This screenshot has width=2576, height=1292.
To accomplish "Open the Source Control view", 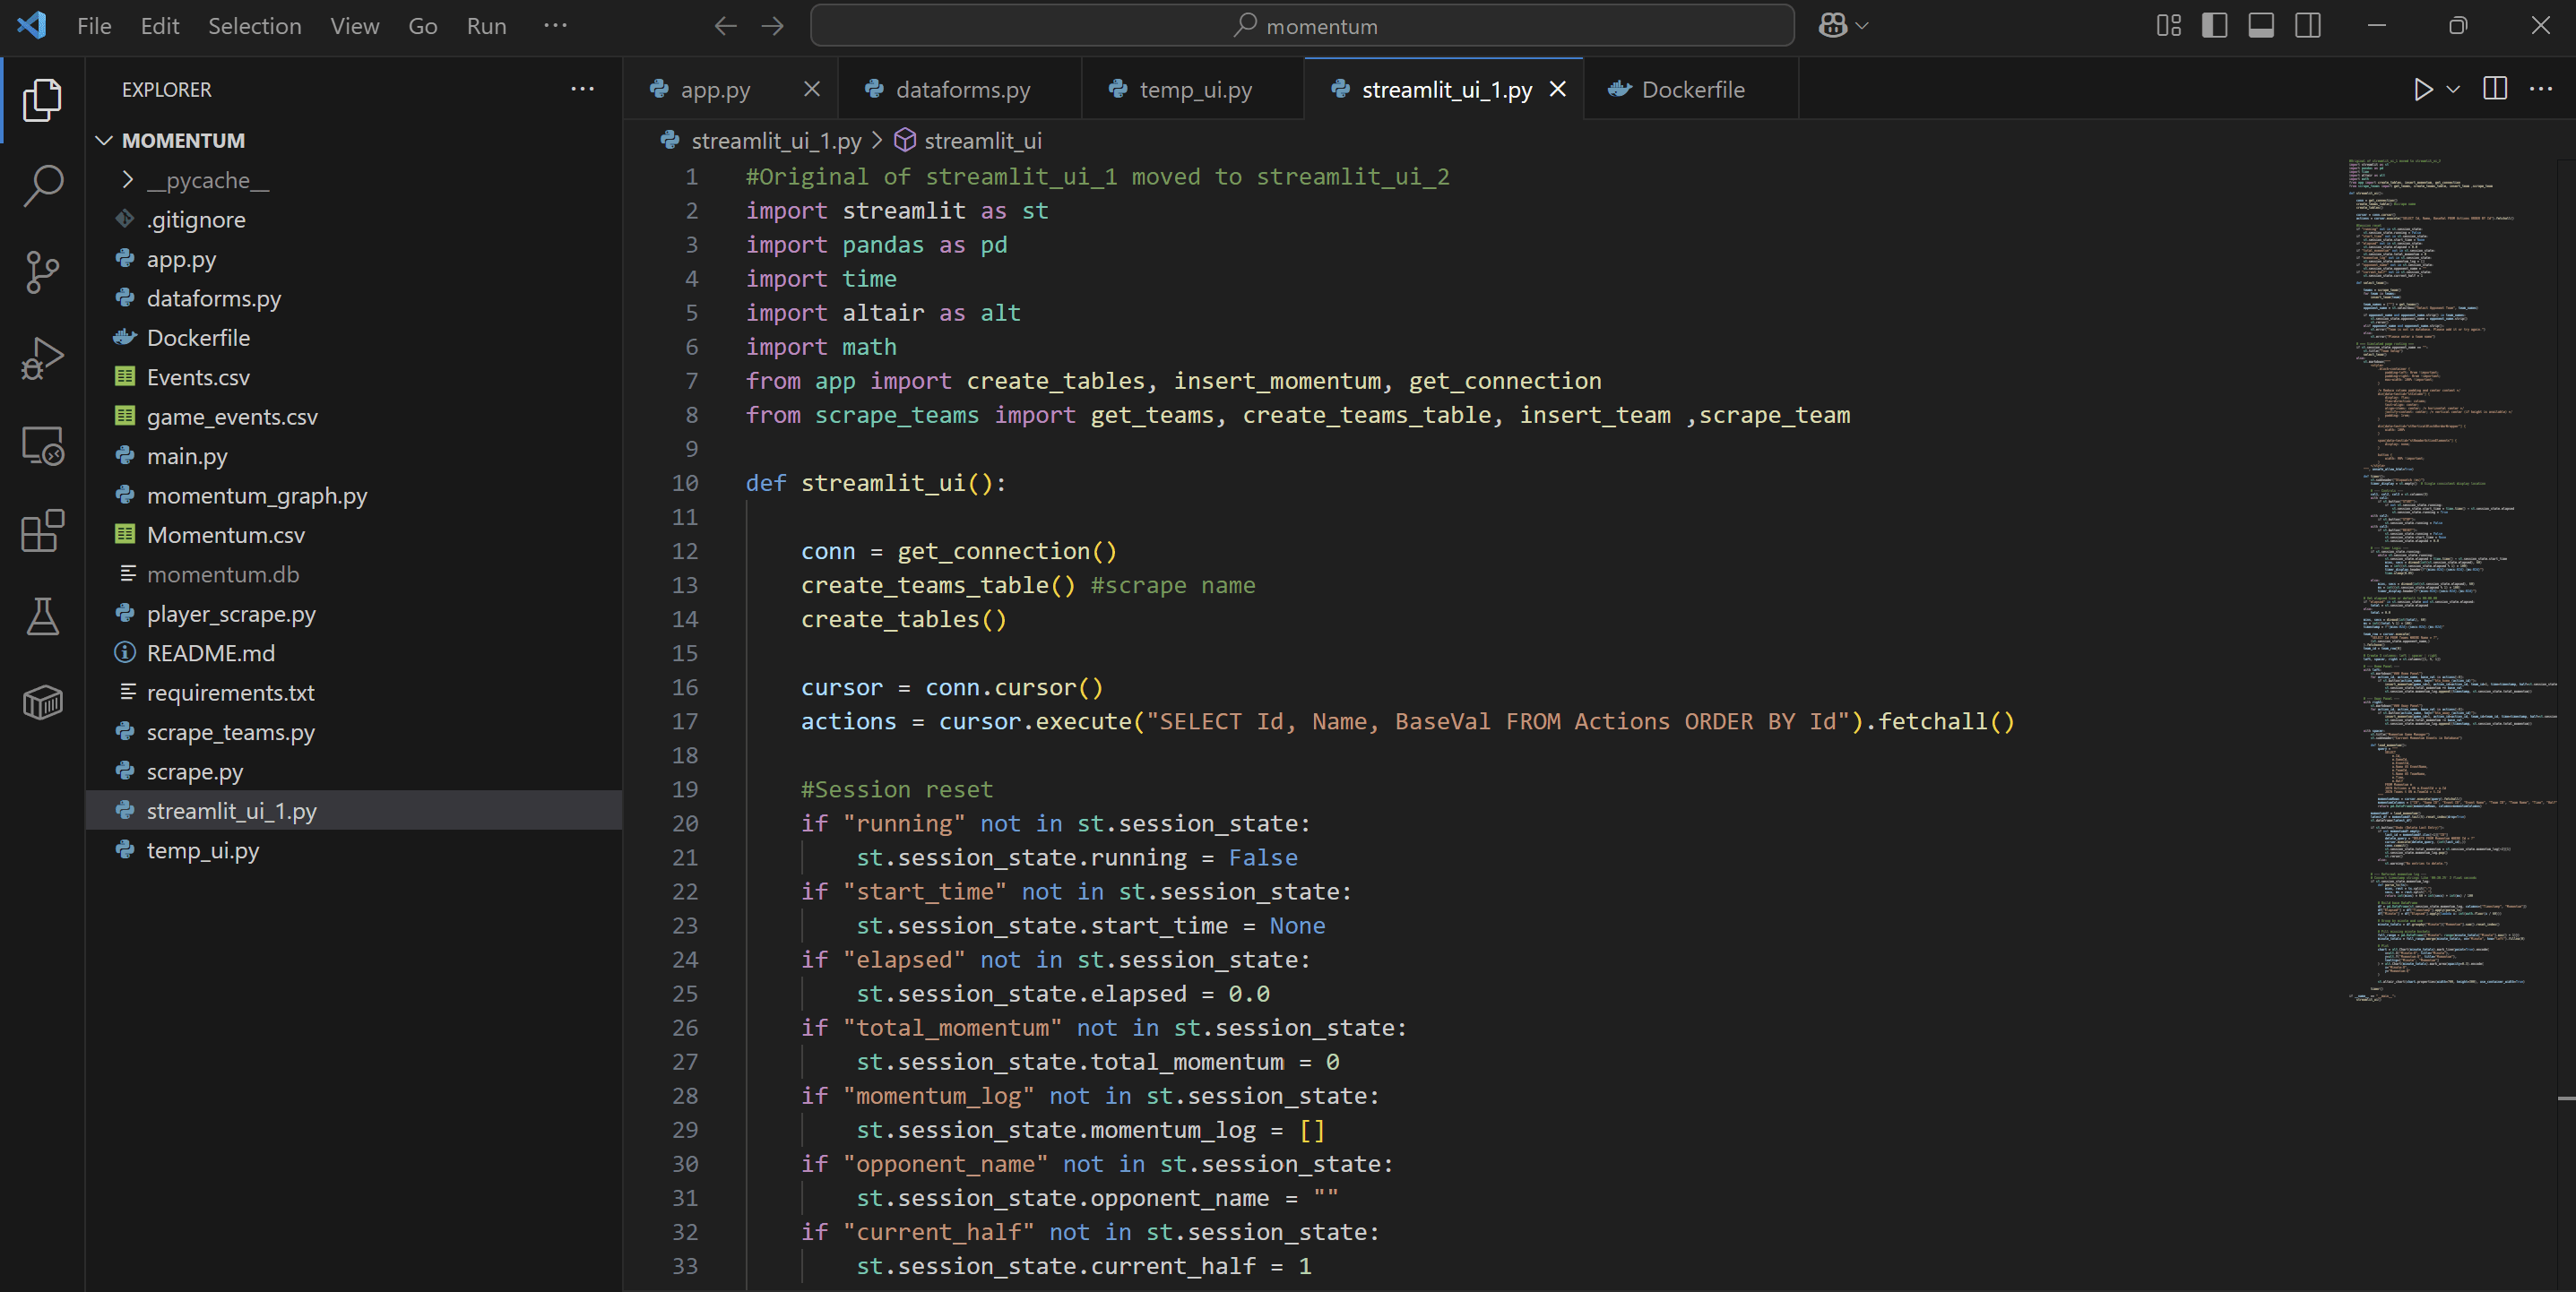I will 43,272.
